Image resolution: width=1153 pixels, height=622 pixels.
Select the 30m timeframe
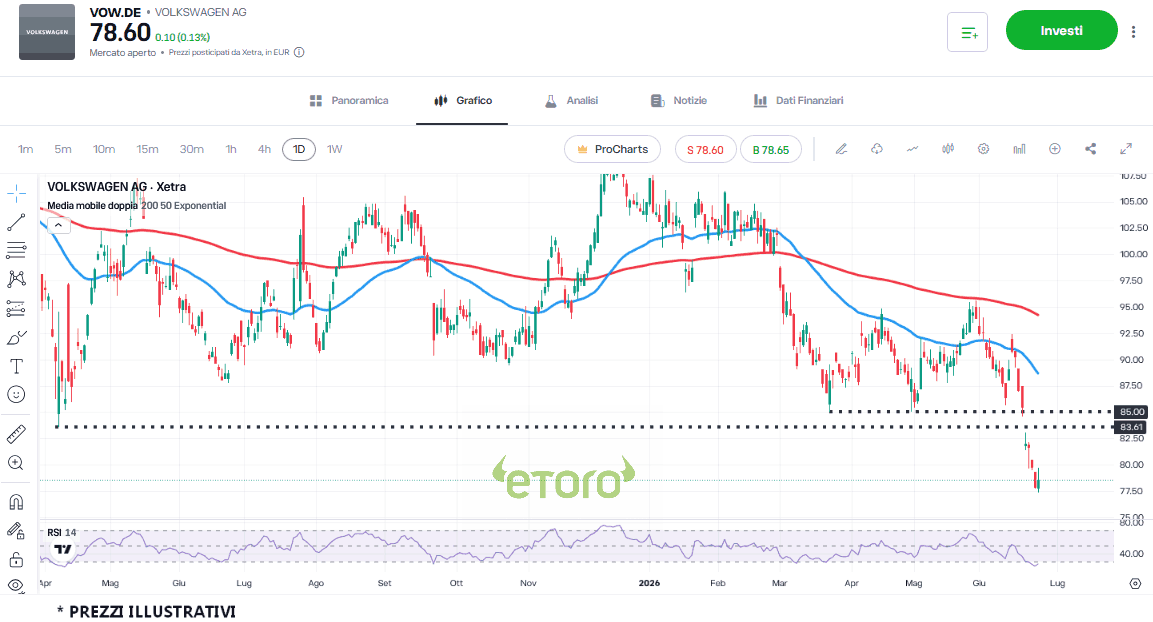[x=192, y=149]
